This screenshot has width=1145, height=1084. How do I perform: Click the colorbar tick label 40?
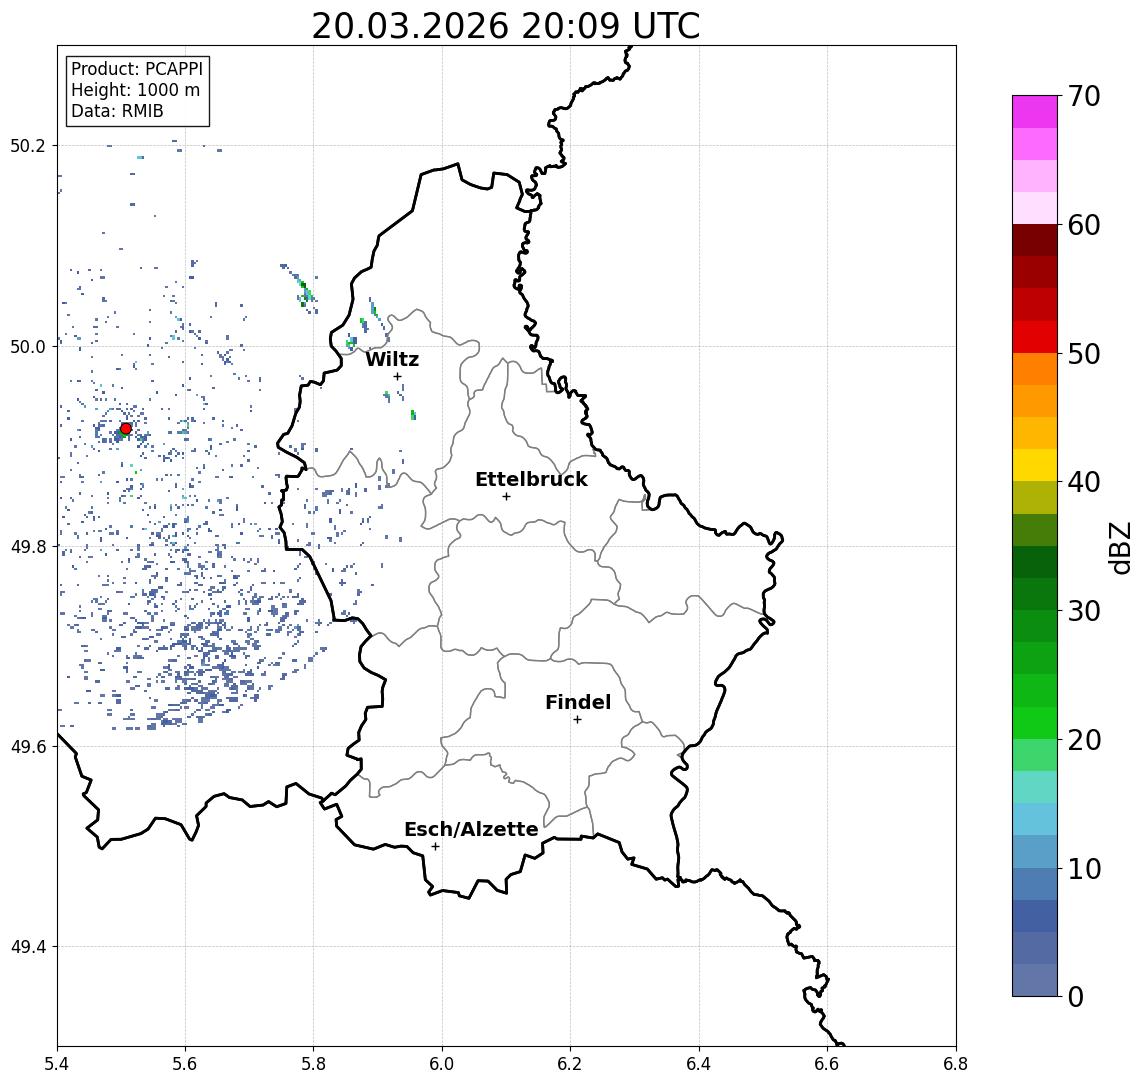coord(1084,482)
